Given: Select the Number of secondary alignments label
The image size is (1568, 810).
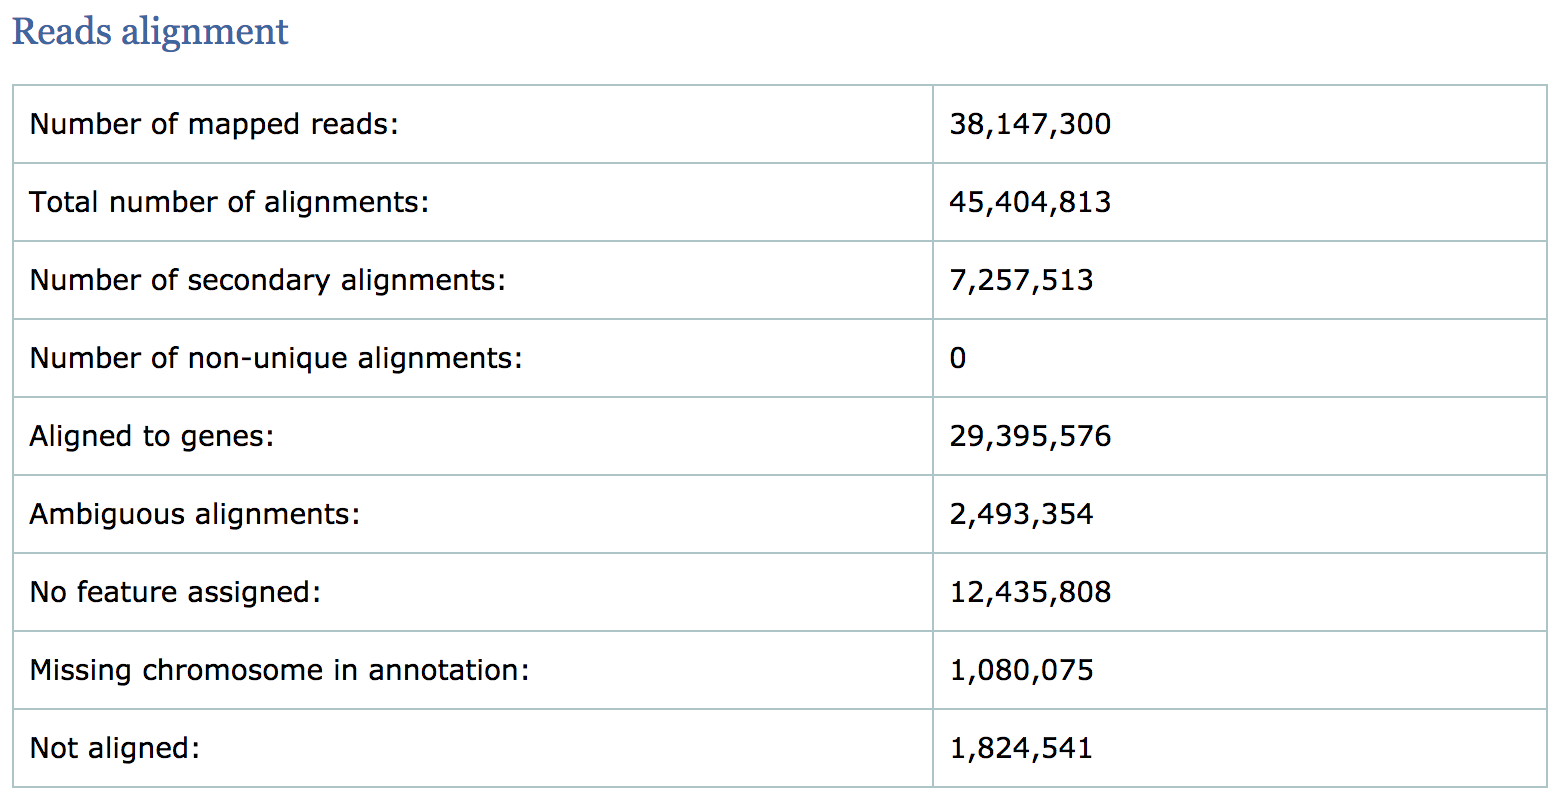Looking at the screenshot, I should tap(268, 280).
